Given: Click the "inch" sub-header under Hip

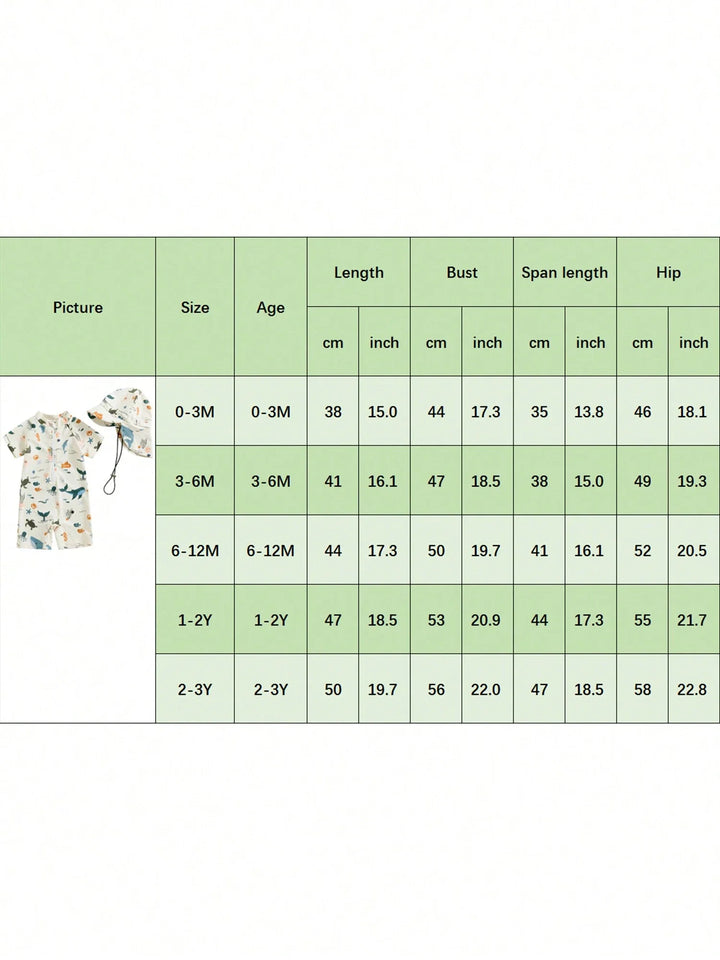Looking at the screenshot, I should pos(694,343).
